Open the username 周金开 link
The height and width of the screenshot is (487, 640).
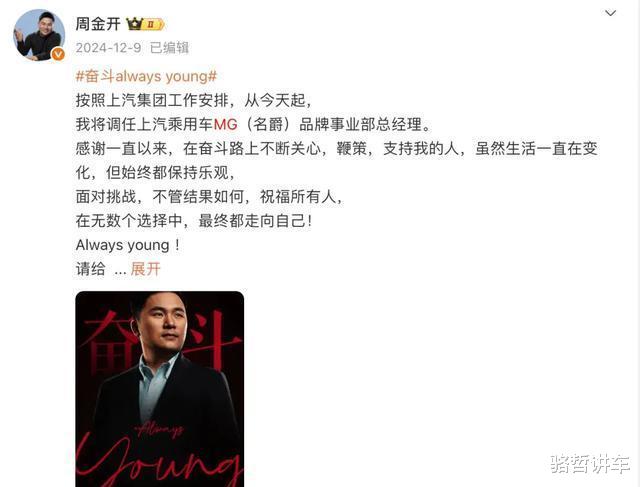(98, 24)
